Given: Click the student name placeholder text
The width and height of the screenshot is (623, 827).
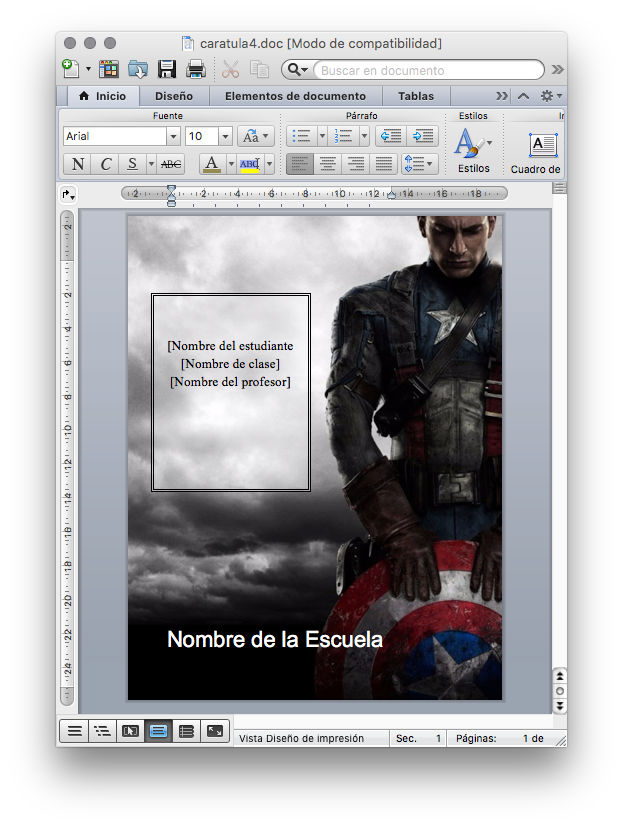Looking at the screenshot, I should point(230,346).
